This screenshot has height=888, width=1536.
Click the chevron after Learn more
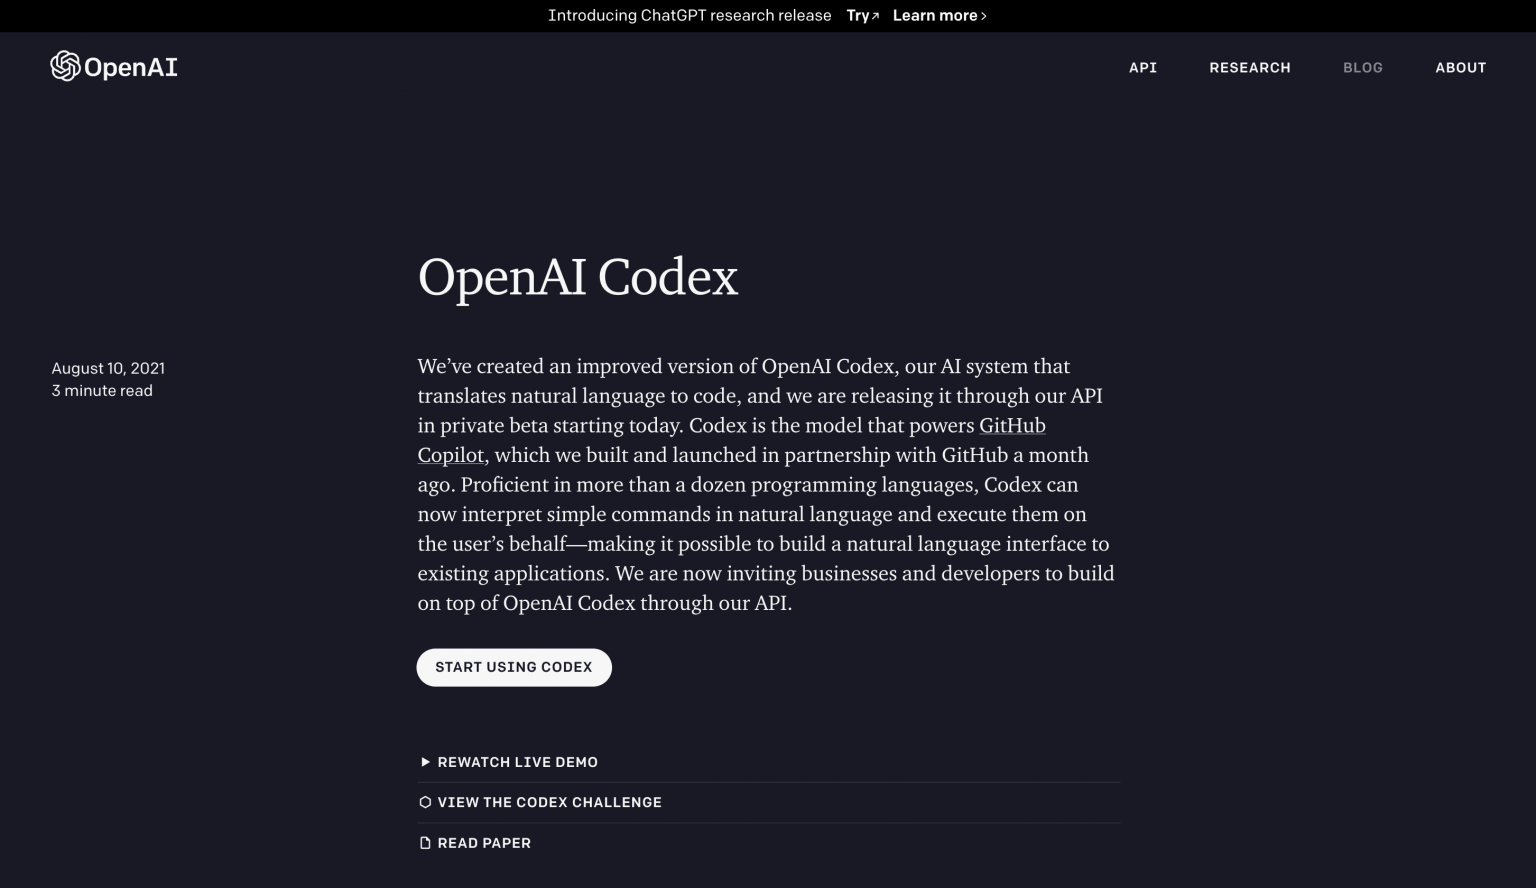click(984, 16)
